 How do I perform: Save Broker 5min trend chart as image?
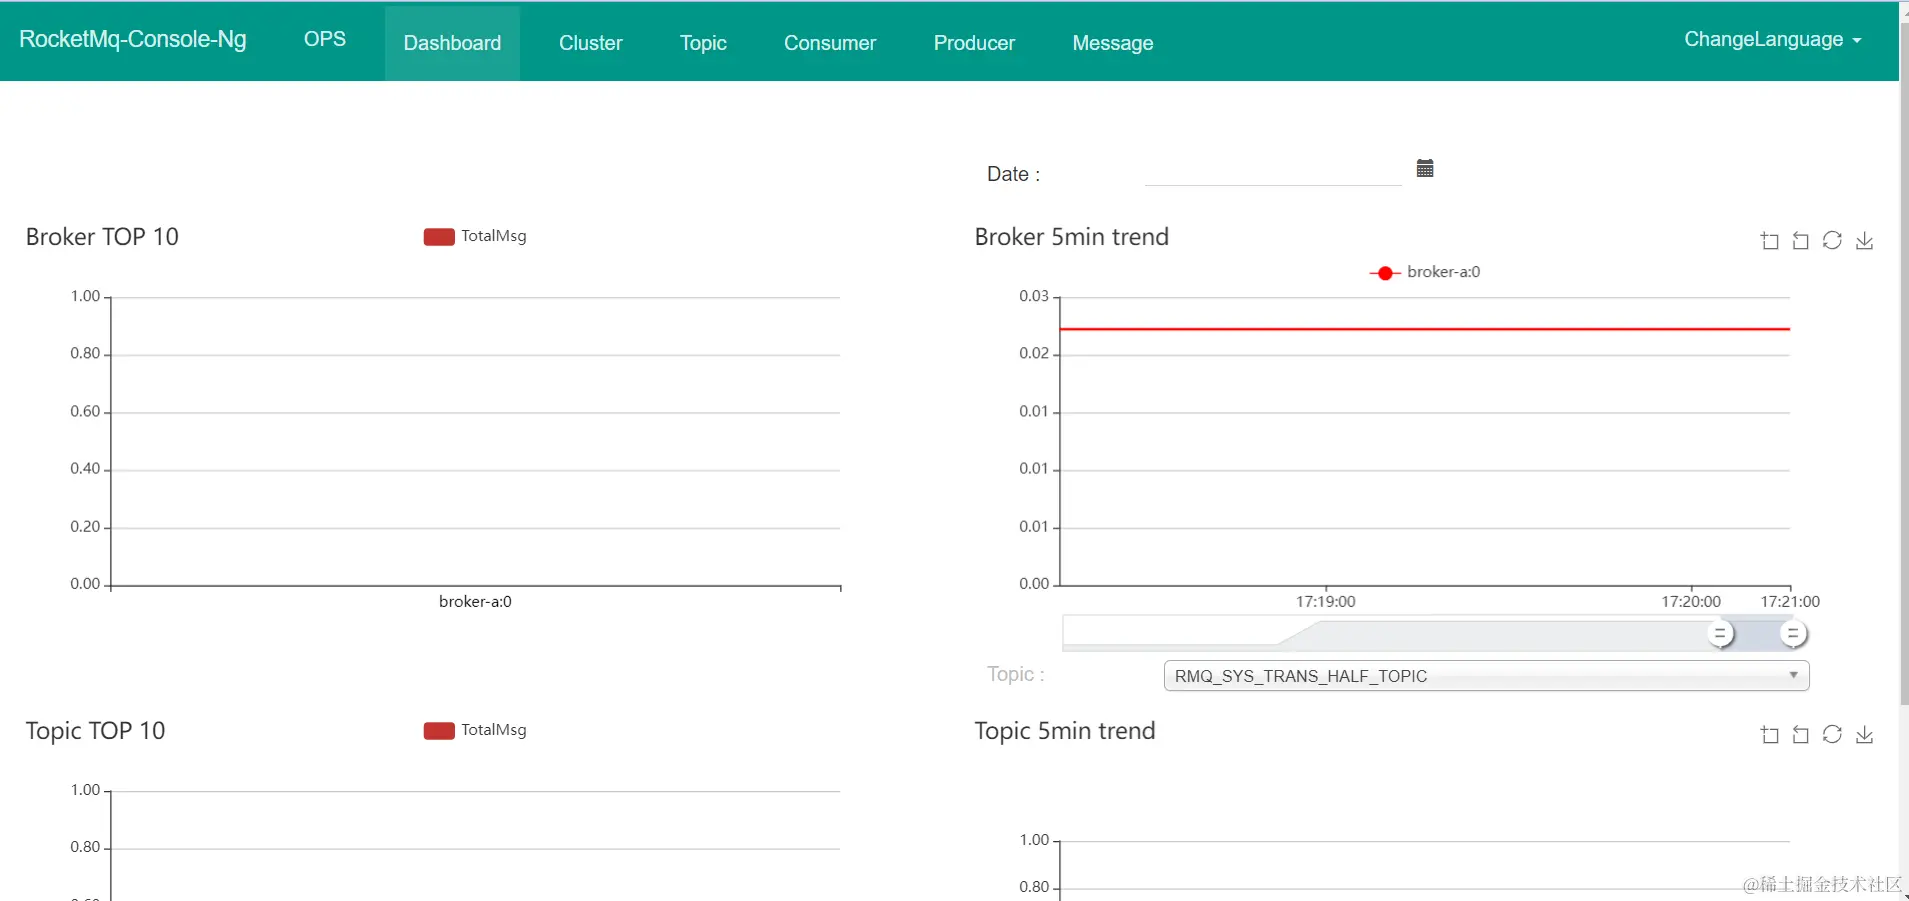click(1864, 240)
